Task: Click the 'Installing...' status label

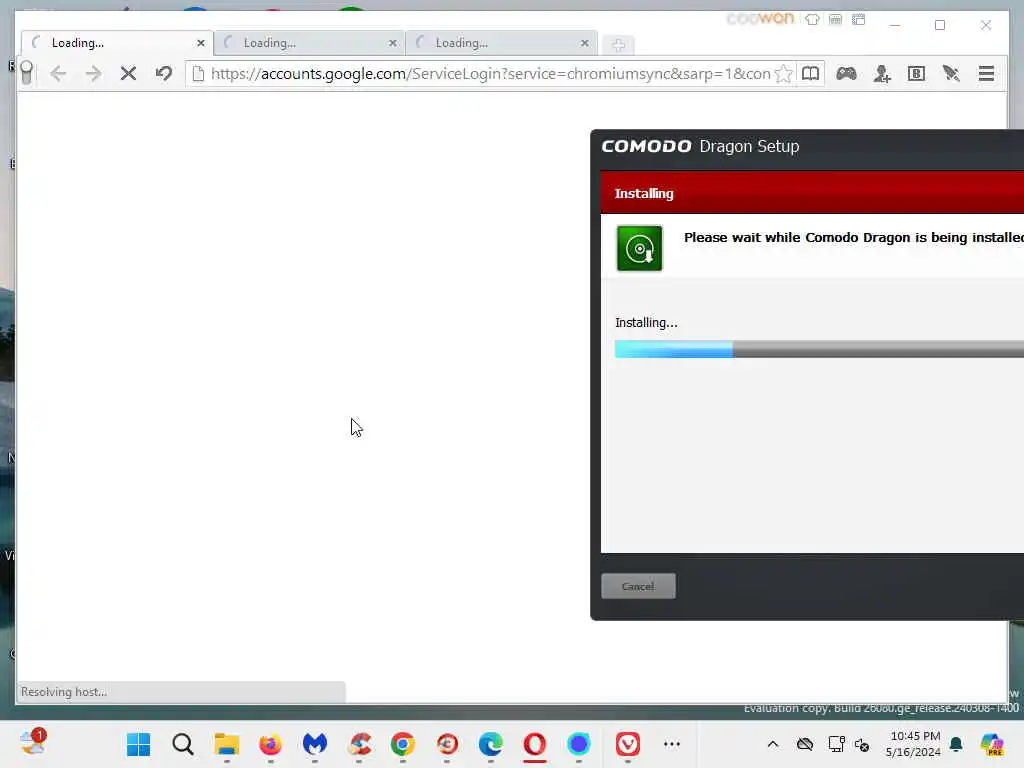Action: 646,323
